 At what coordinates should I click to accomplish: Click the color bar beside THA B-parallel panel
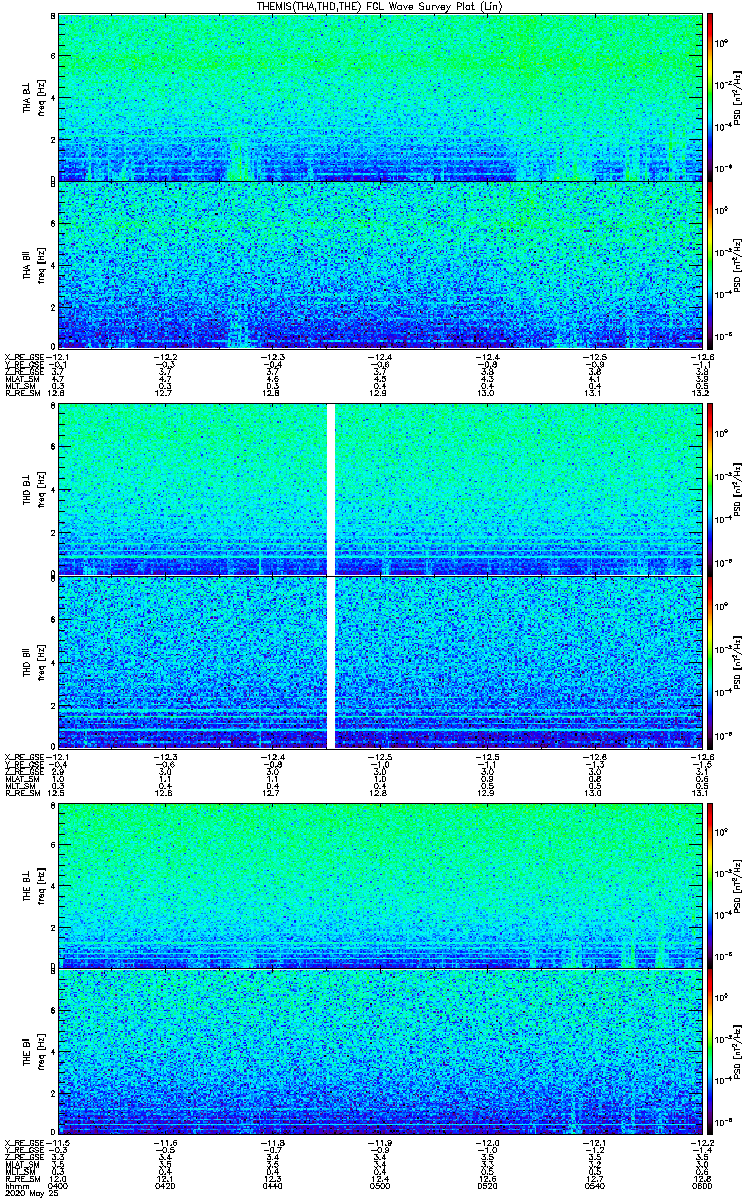pyautogui.click(x=710, y=264)
